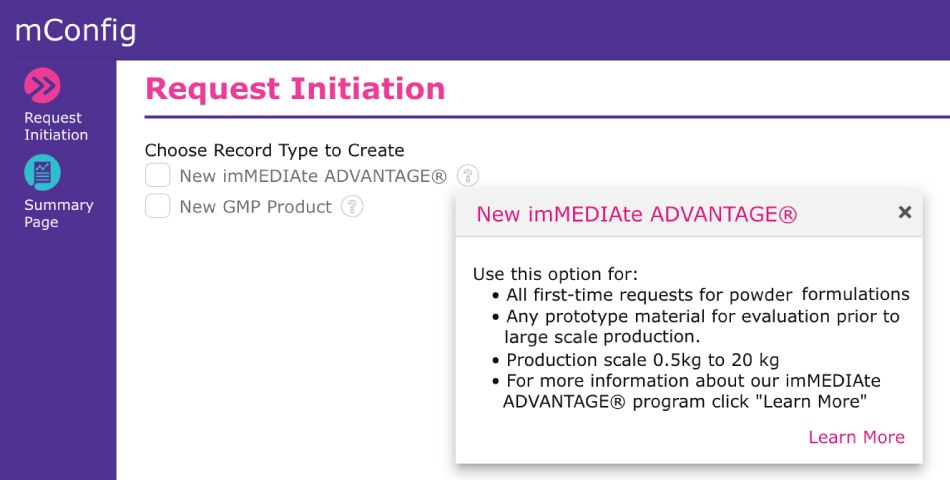950x480 pixels.
Task: Click the 'Choose Record Type to Create' text
Action: click(274, 150)
